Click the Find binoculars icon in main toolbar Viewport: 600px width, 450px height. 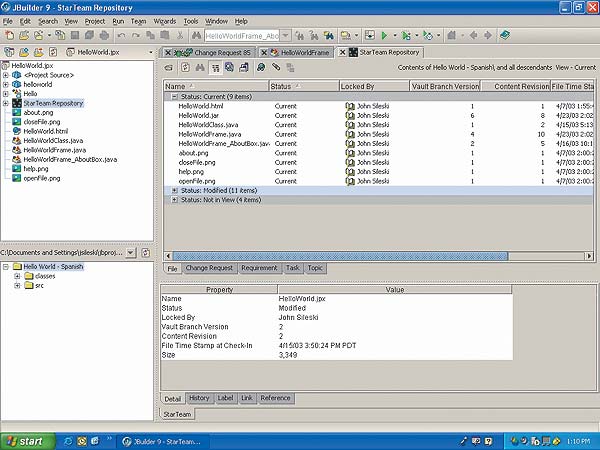click(196, 36)
